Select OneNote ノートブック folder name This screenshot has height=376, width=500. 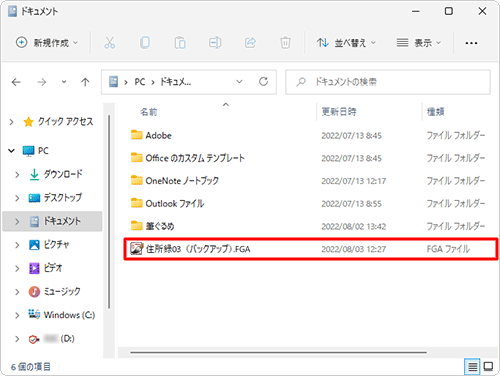tap(182, 181)
